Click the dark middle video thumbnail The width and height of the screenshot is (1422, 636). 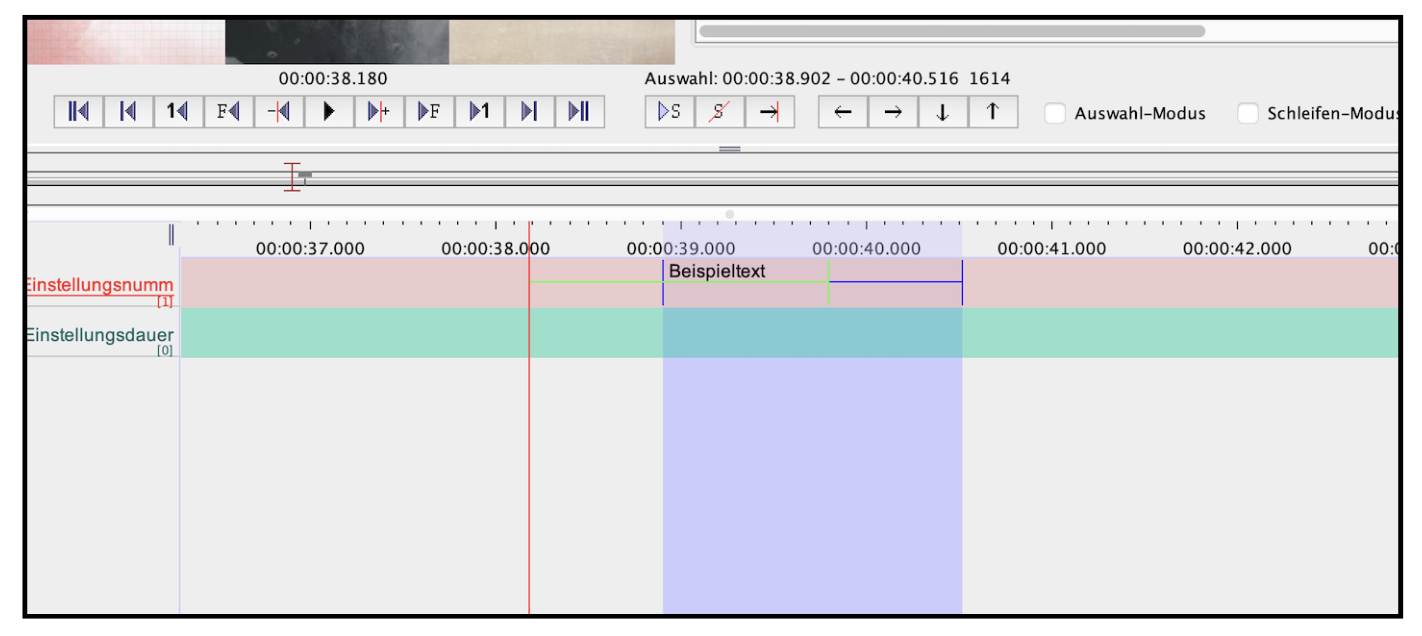coord(337,42)
